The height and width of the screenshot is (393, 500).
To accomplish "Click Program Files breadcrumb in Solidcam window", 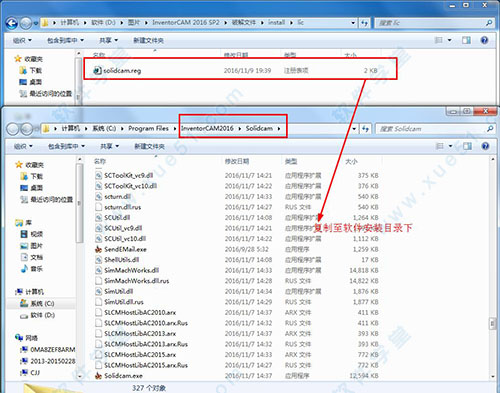I will coord(148,128).
